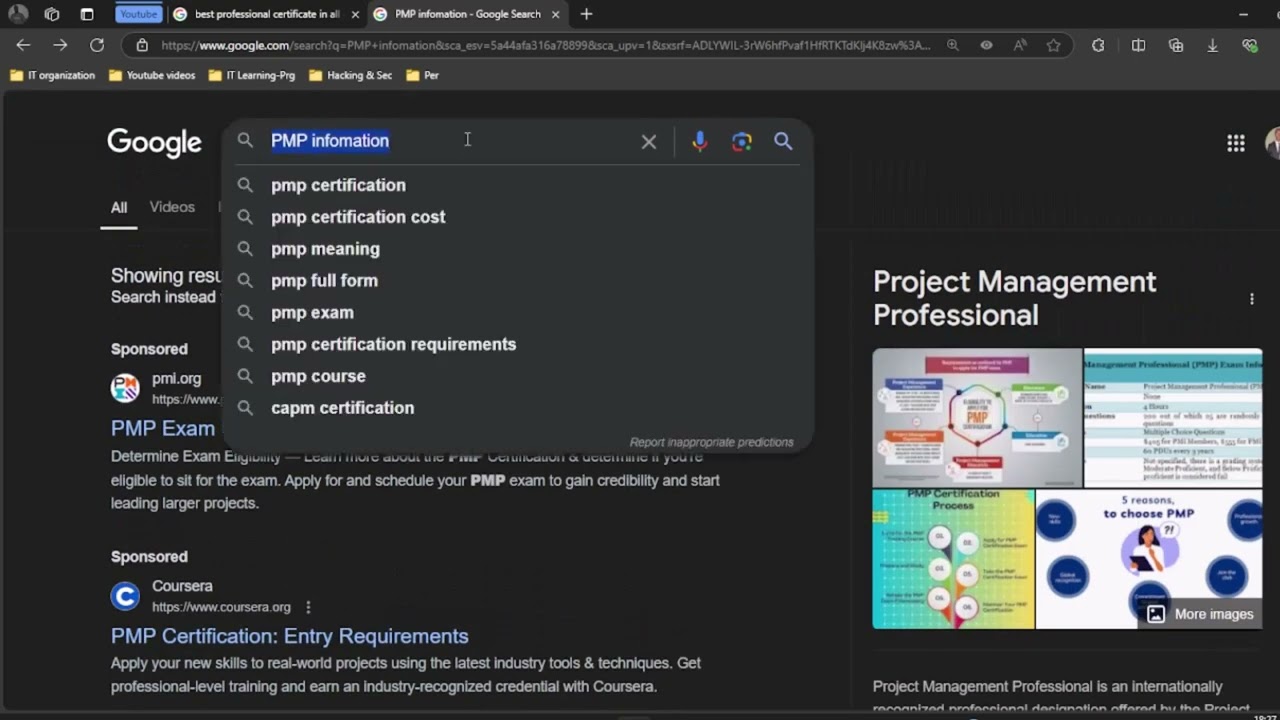Open the browser extensions icon
1280x720 pixels.
(1098, 45)
